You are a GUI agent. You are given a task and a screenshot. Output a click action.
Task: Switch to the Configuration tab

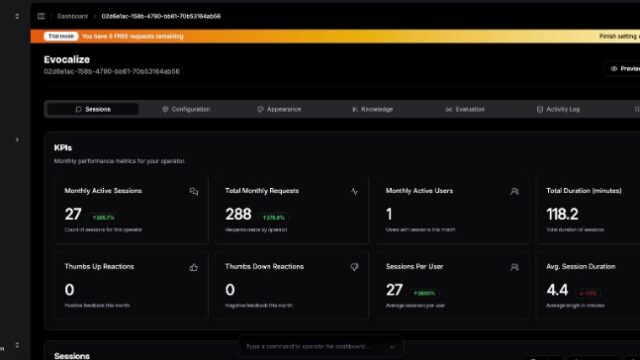(186, 109)
